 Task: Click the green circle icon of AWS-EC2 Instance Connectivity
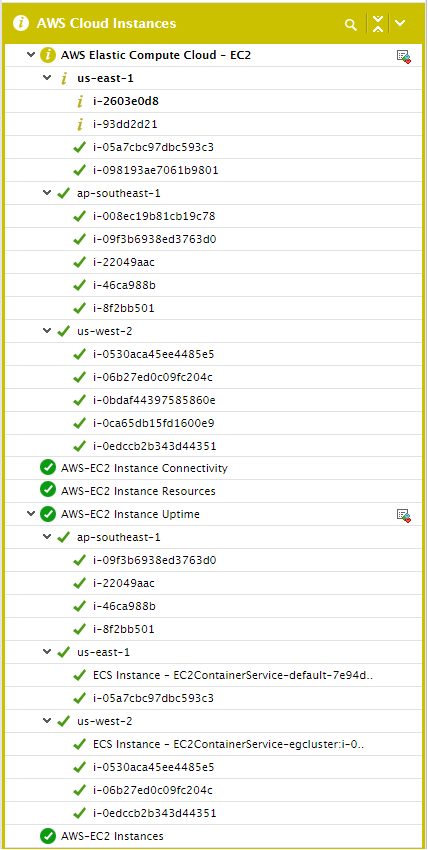[48, 468]
